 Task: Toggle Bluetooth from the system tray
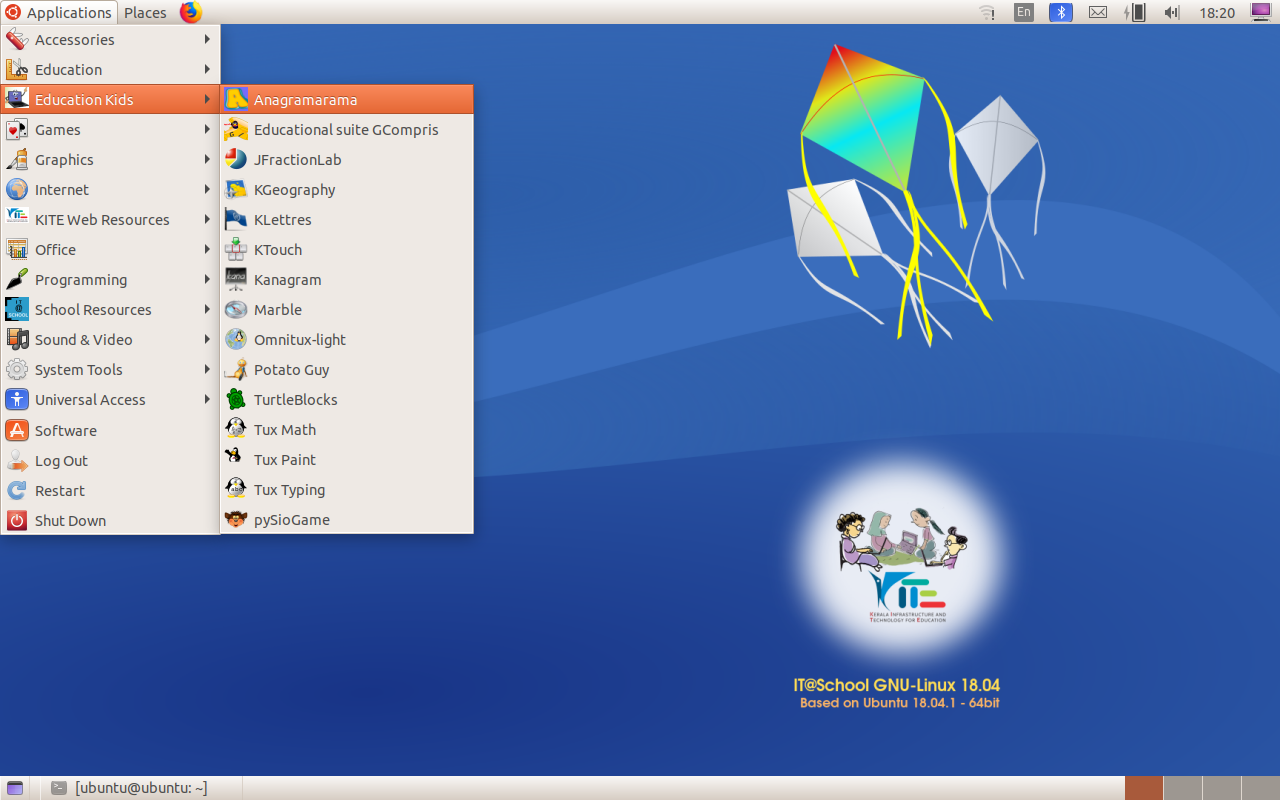click(1060, 12)
